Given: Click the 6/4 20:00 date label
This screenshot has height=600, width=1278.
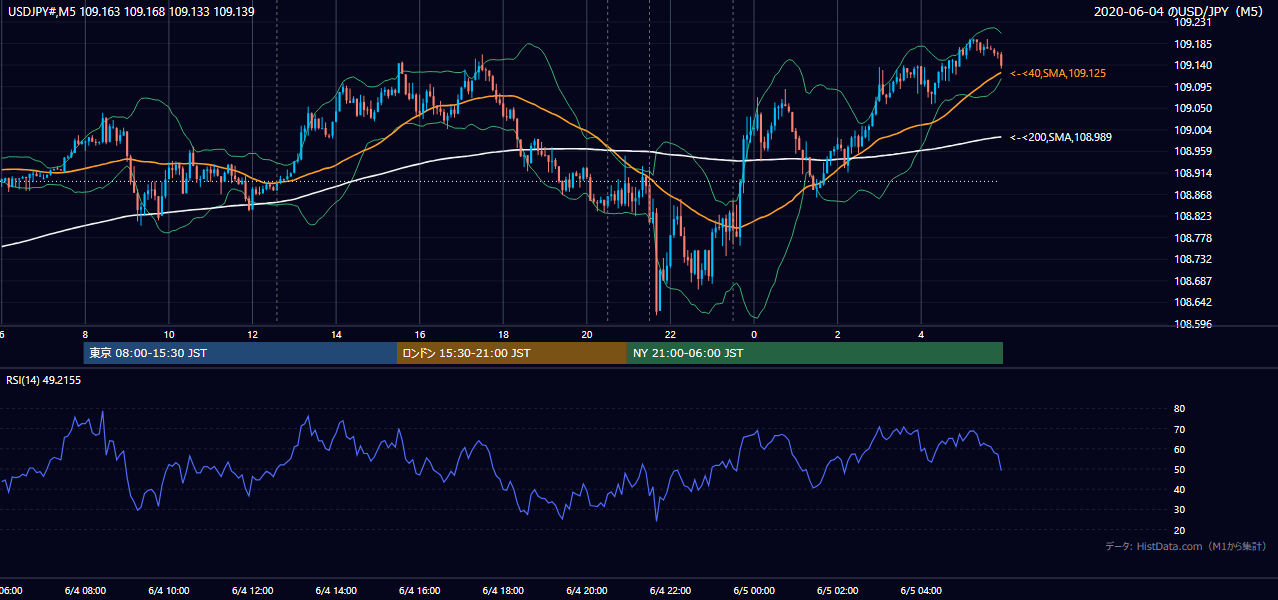Looking at the screenshot, I should click(587, 591).
